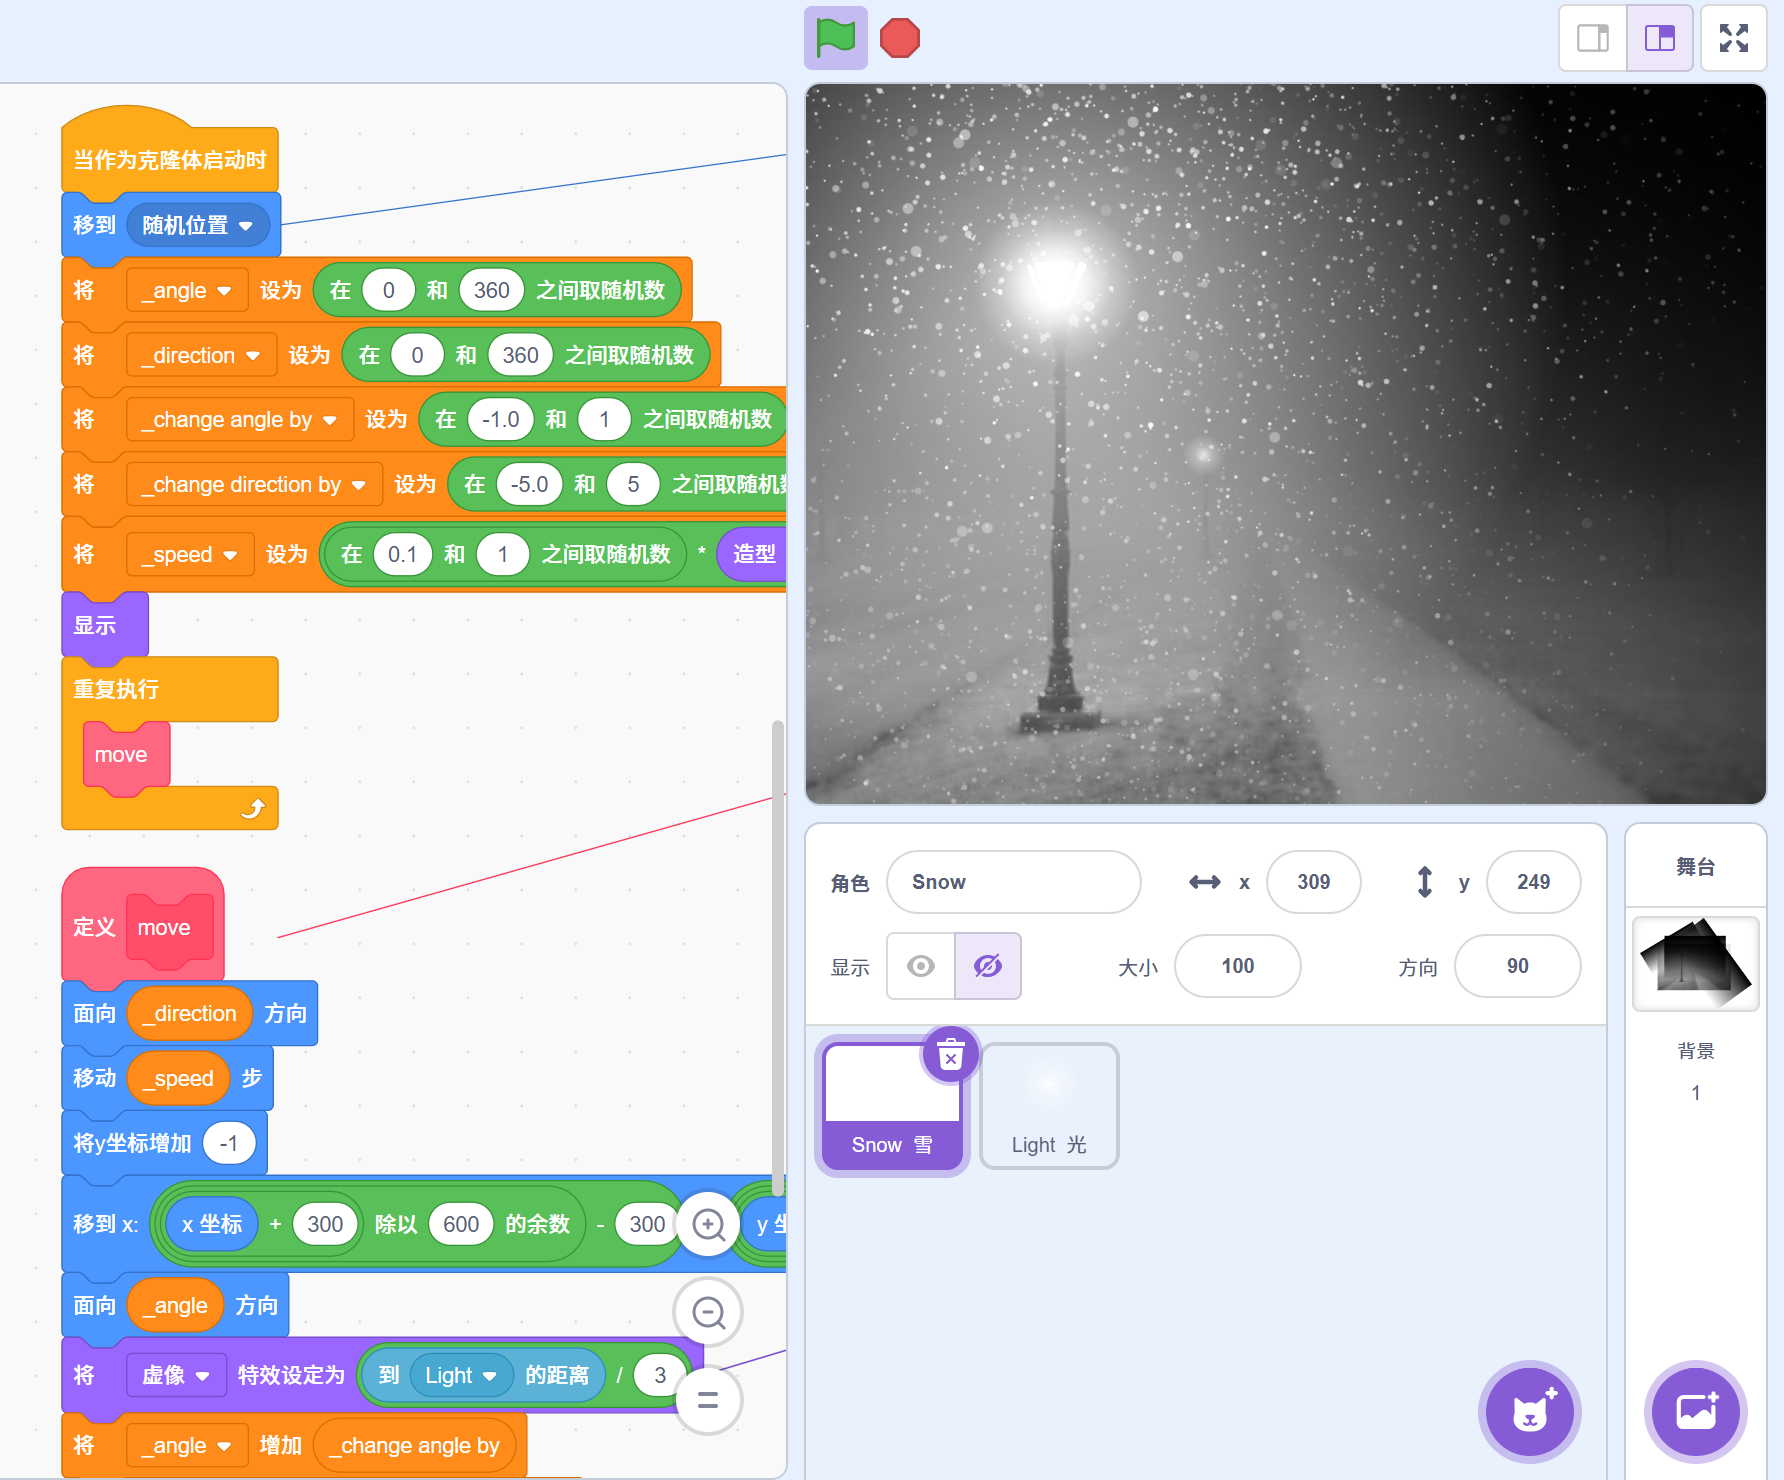
Task: Click the green flag to run project
Action: pos(835,39)
